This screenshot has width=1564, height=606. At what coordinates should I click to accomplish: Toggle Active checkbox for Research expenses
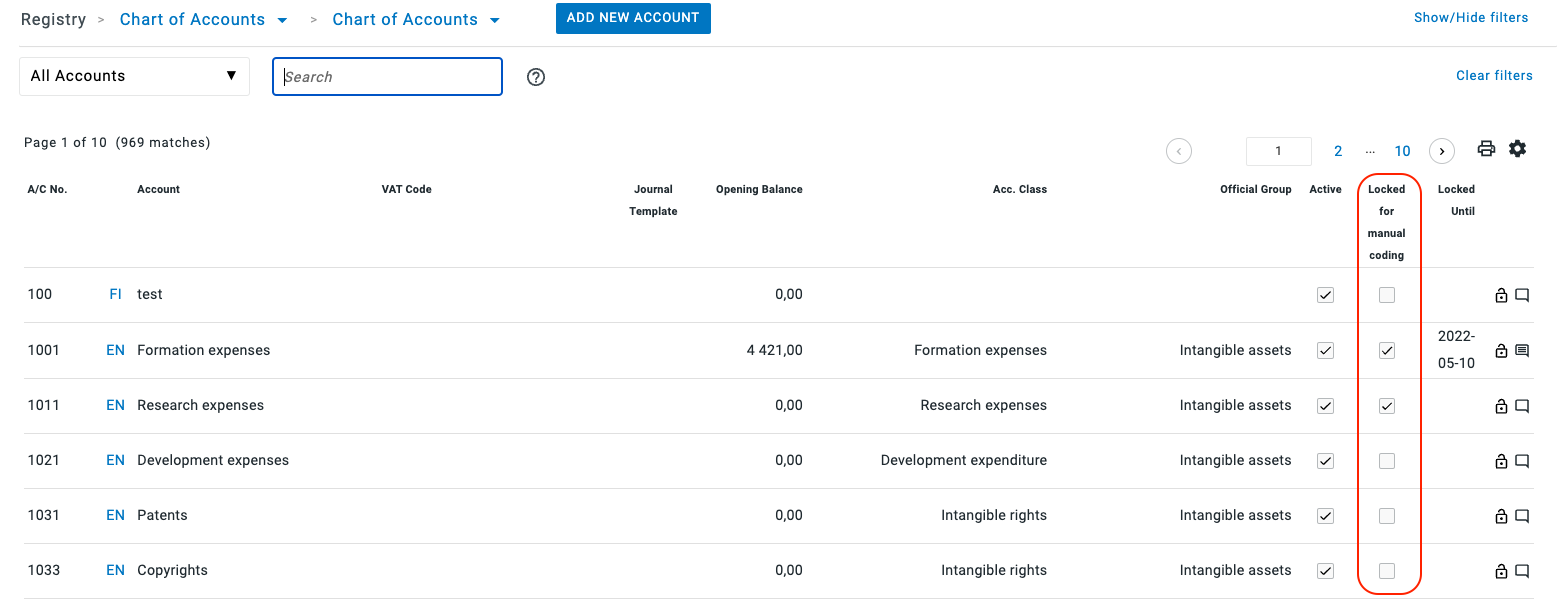click(x=1325, y=406)
